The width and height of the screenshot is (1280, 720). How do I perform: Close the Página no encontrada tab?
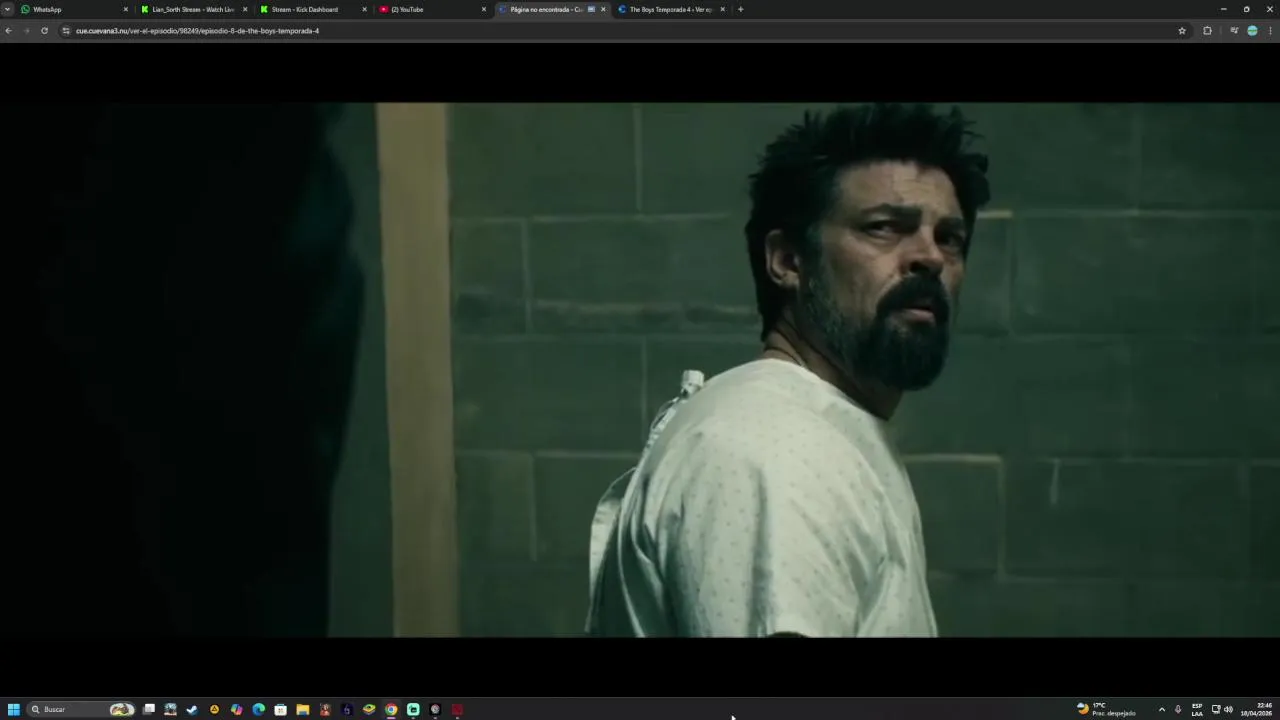[603, 9]
